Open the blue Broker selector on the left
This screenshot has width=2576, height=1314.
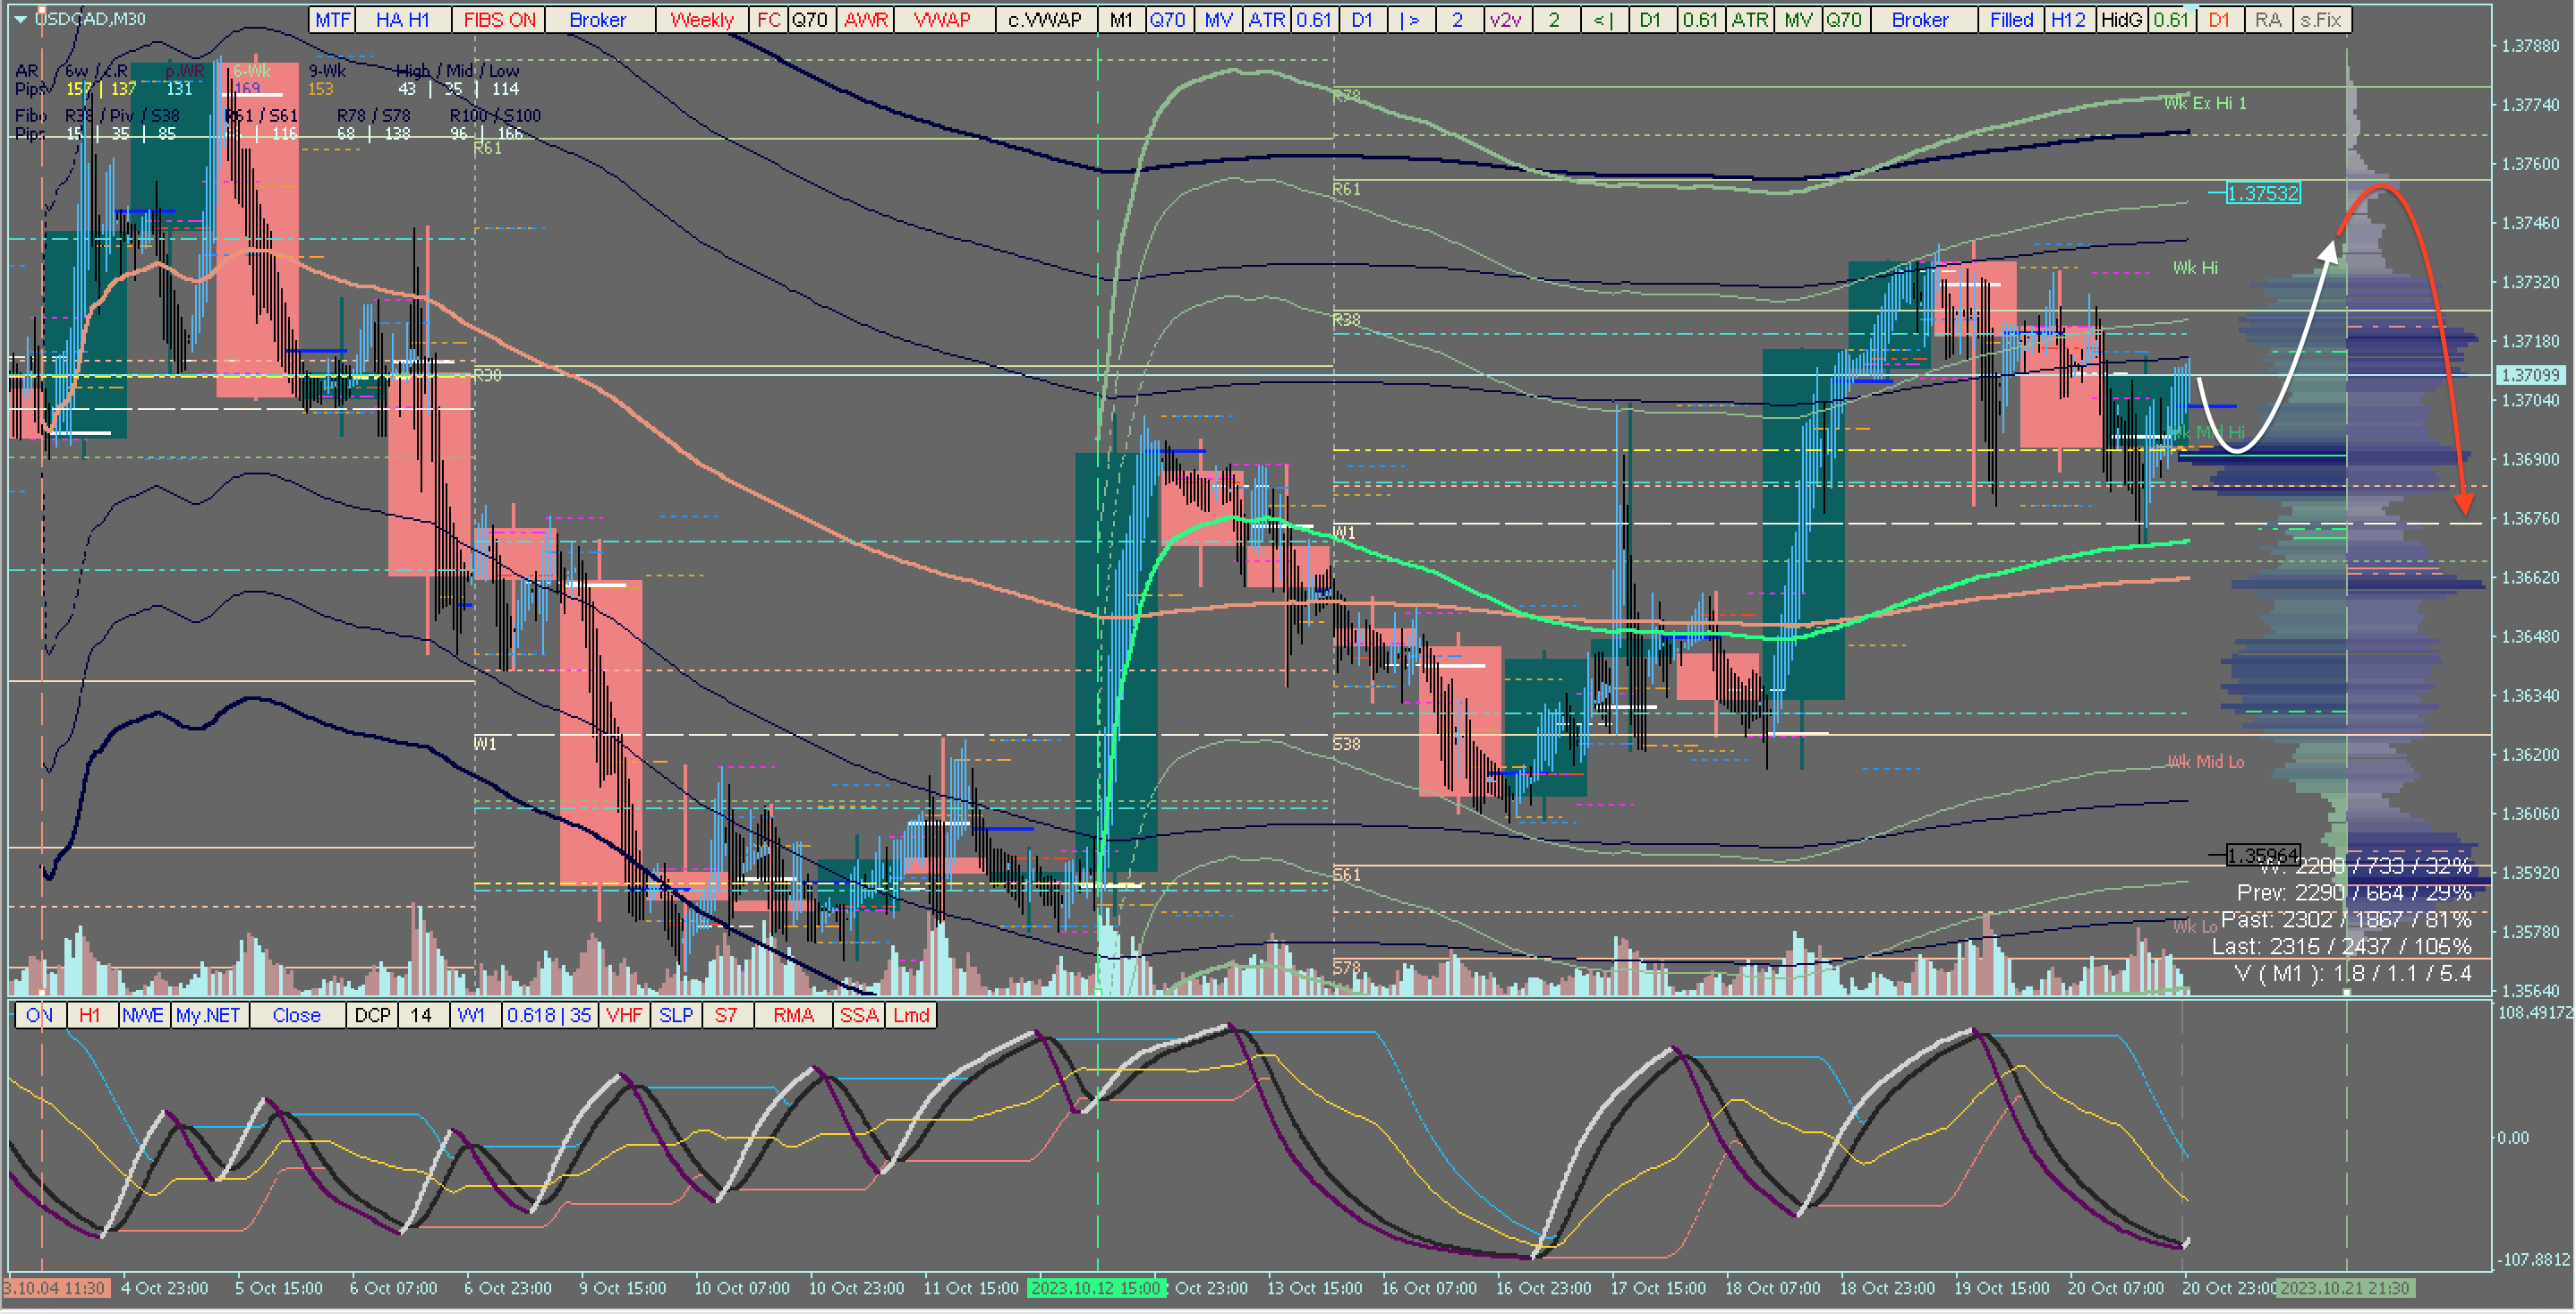[597, 20]
